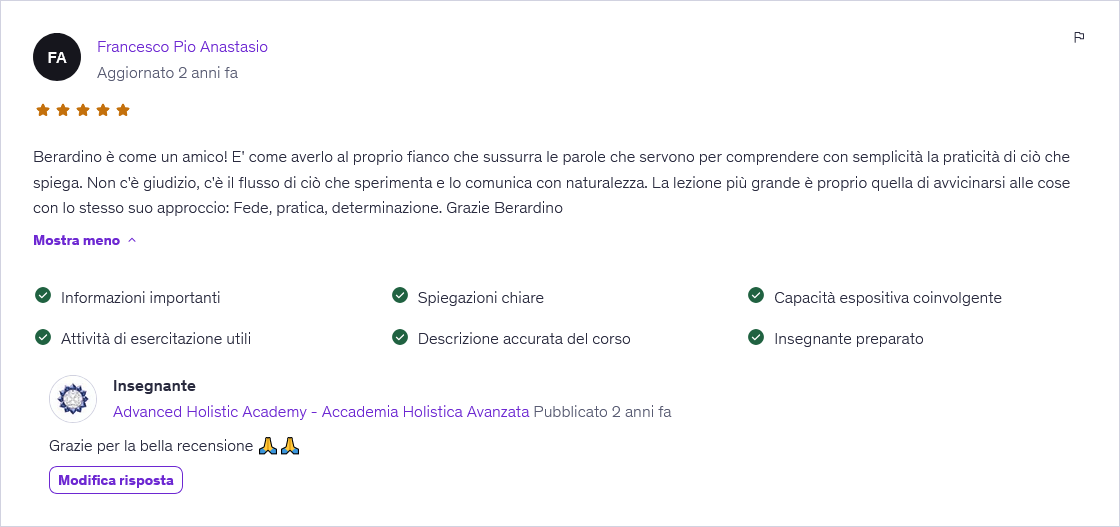
Task: Click the instructor reply text
Action: click(151, 445)
